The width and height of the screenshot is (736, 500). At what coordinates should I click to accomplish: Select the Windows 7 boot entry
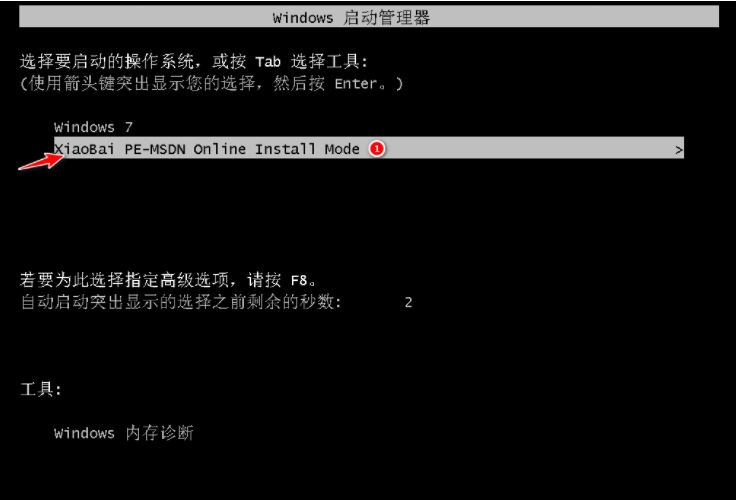click(x=93, y=127)
